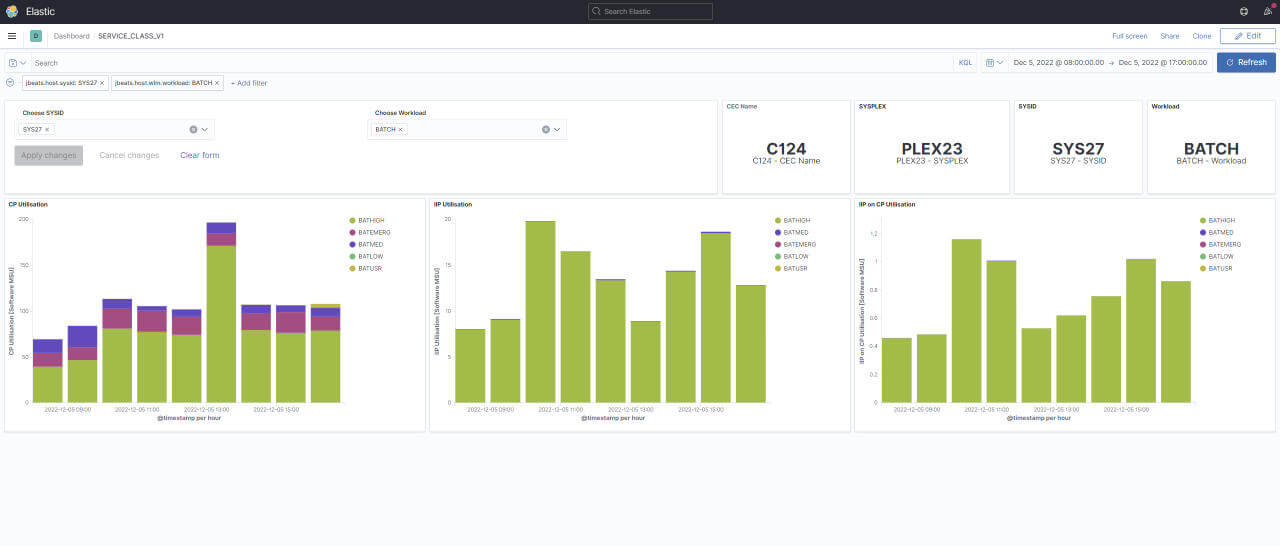Expand the Choose SYSID dropdown
1280x546 pixels.
pos(205,129)
